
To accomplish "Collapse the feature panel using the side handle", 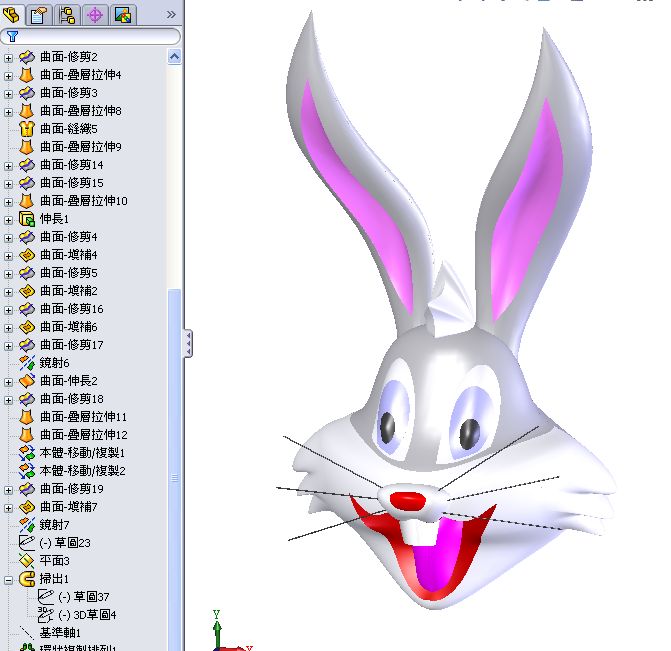I will coord(188,343).
